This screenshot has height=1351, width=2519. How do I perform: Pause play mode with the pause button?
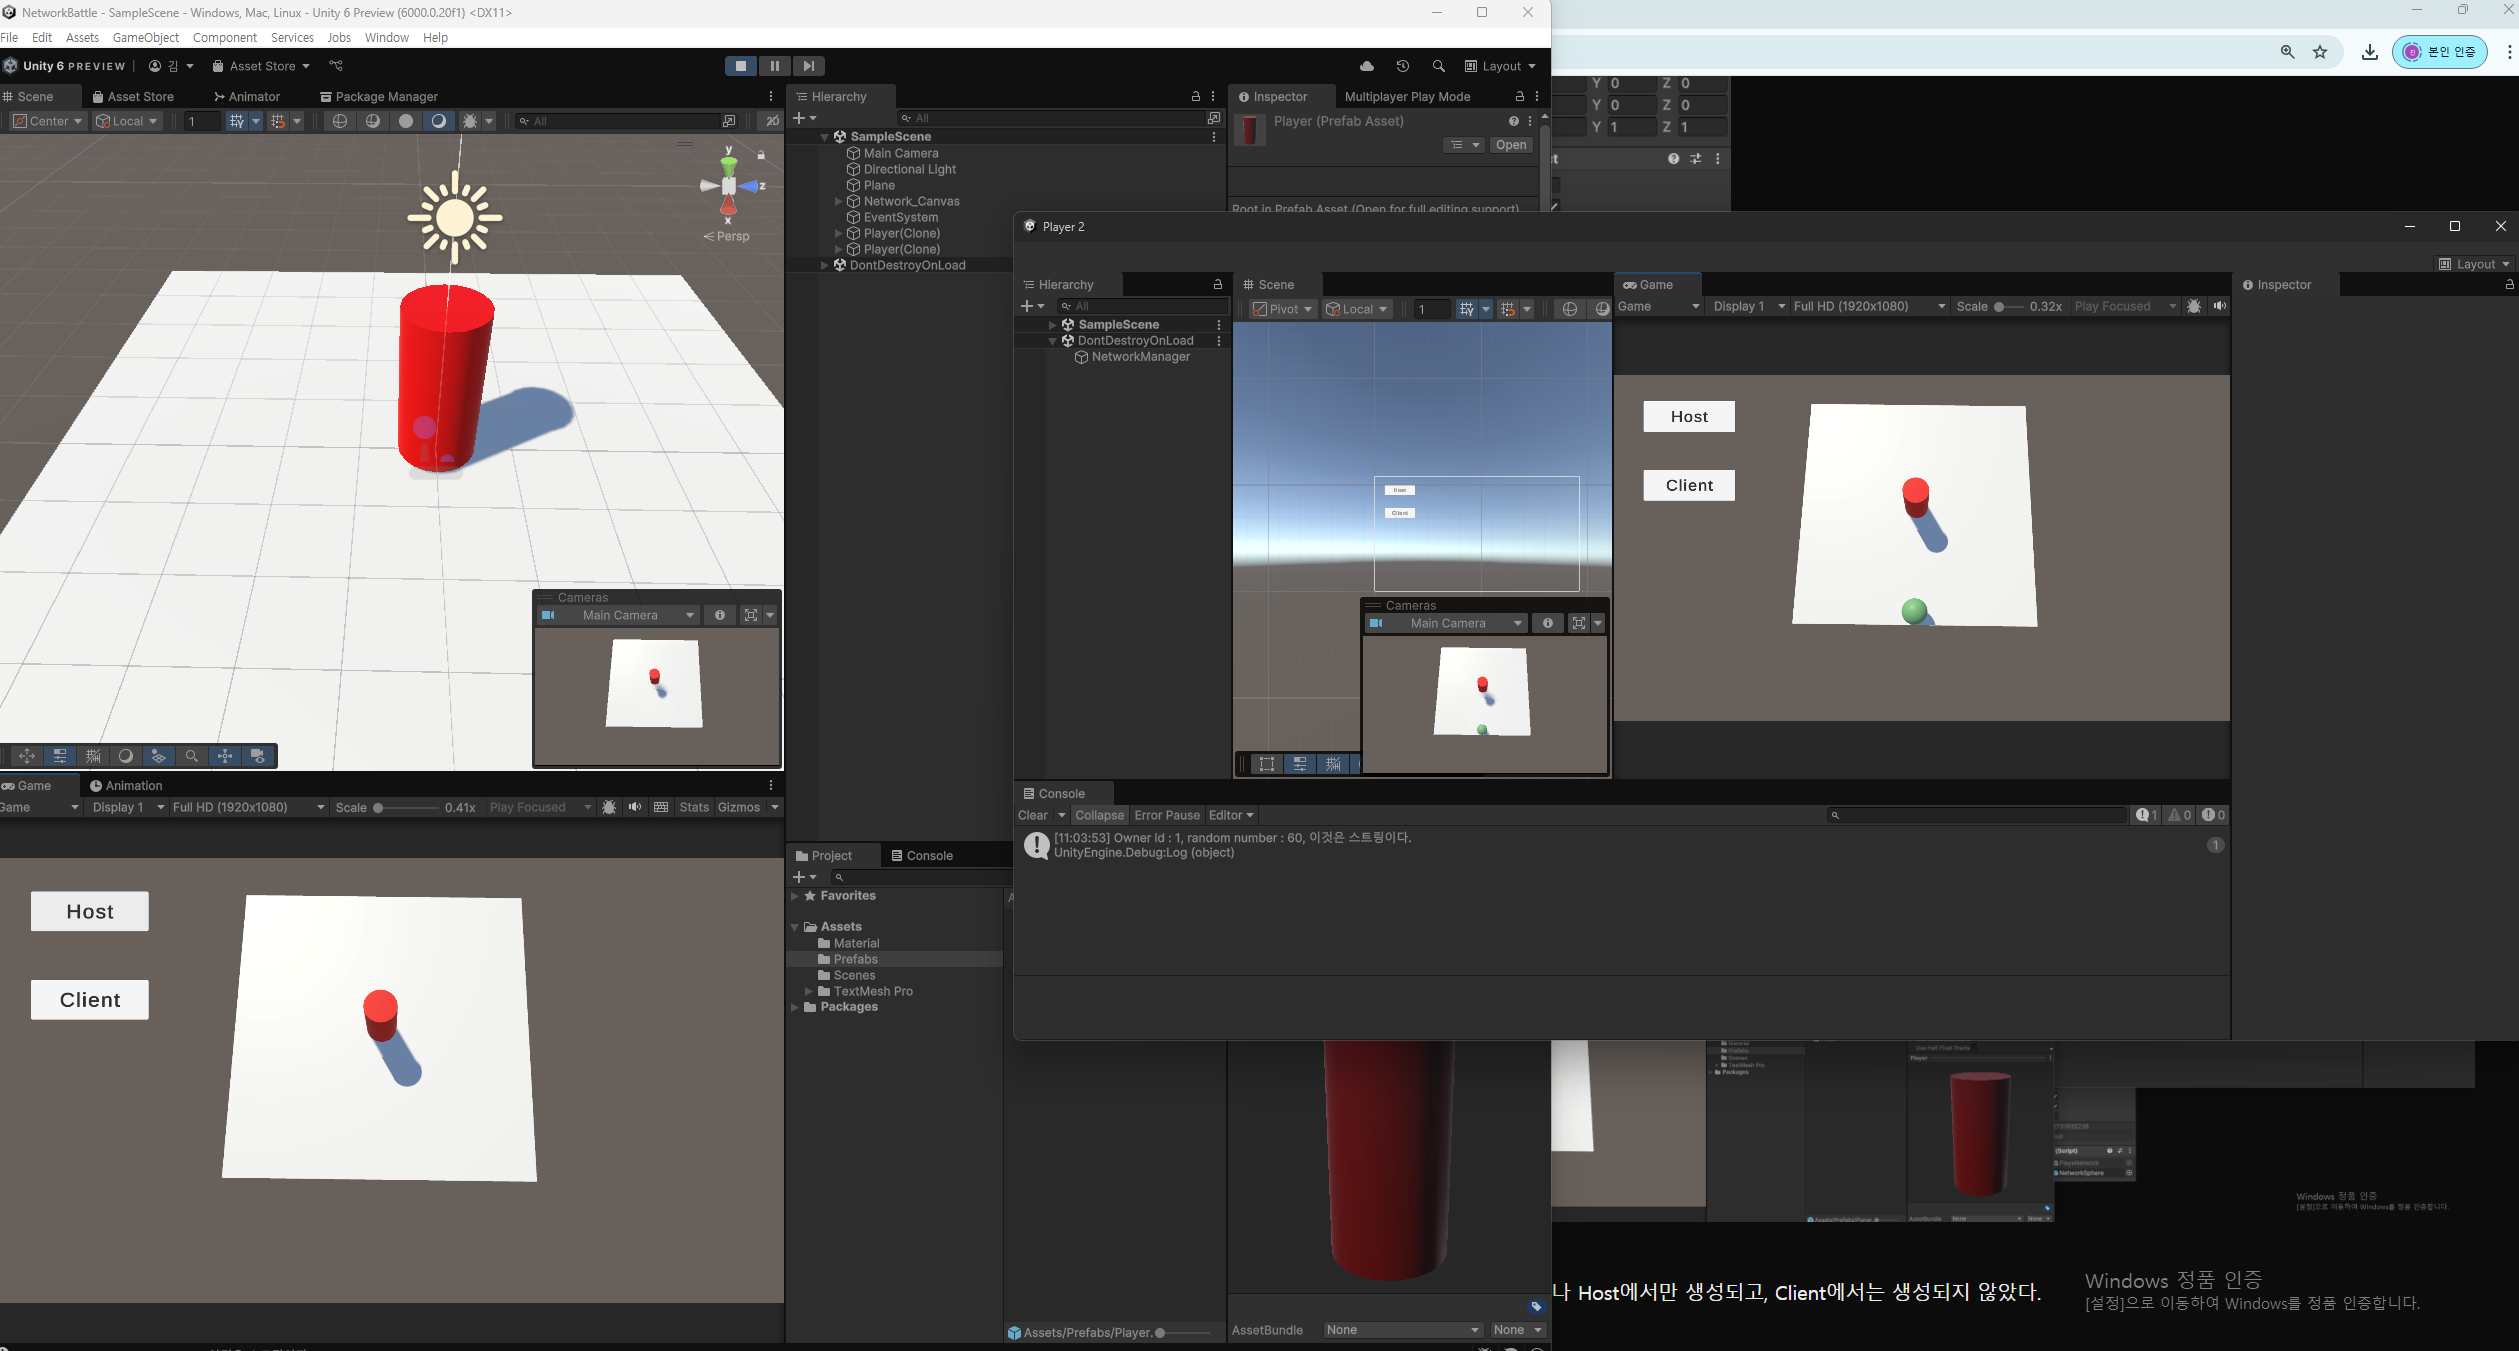pos(774,66)
